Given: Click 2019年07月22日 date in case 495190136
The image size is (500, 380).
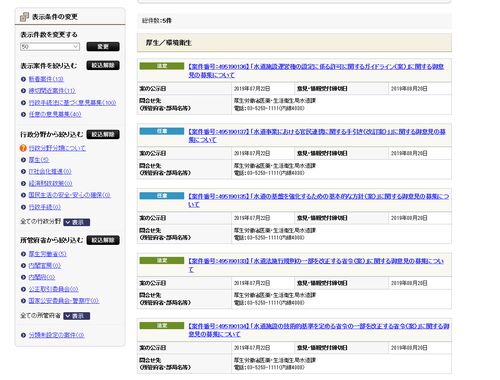Looking at the screenshot, I should [252, 89].
